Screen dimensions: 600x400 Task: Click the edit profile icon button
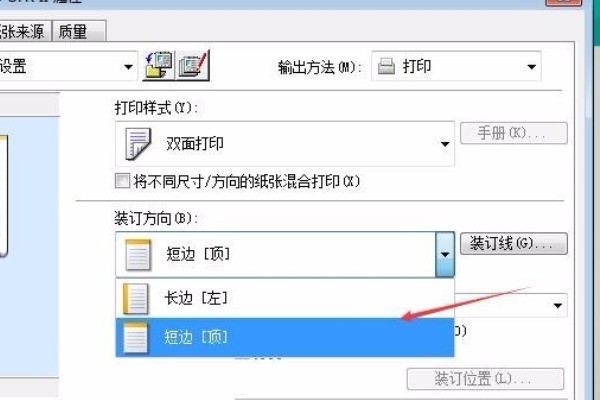(x=192, y=66)
